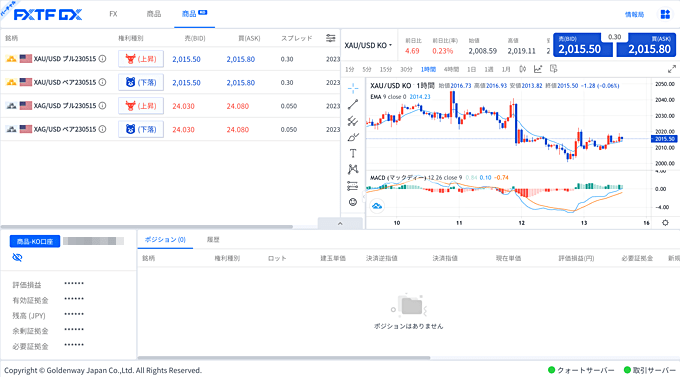680x377 pixels.
Task: Click the silver icon beside XAG/USD ベア230515
Action: tap(11, 129)
